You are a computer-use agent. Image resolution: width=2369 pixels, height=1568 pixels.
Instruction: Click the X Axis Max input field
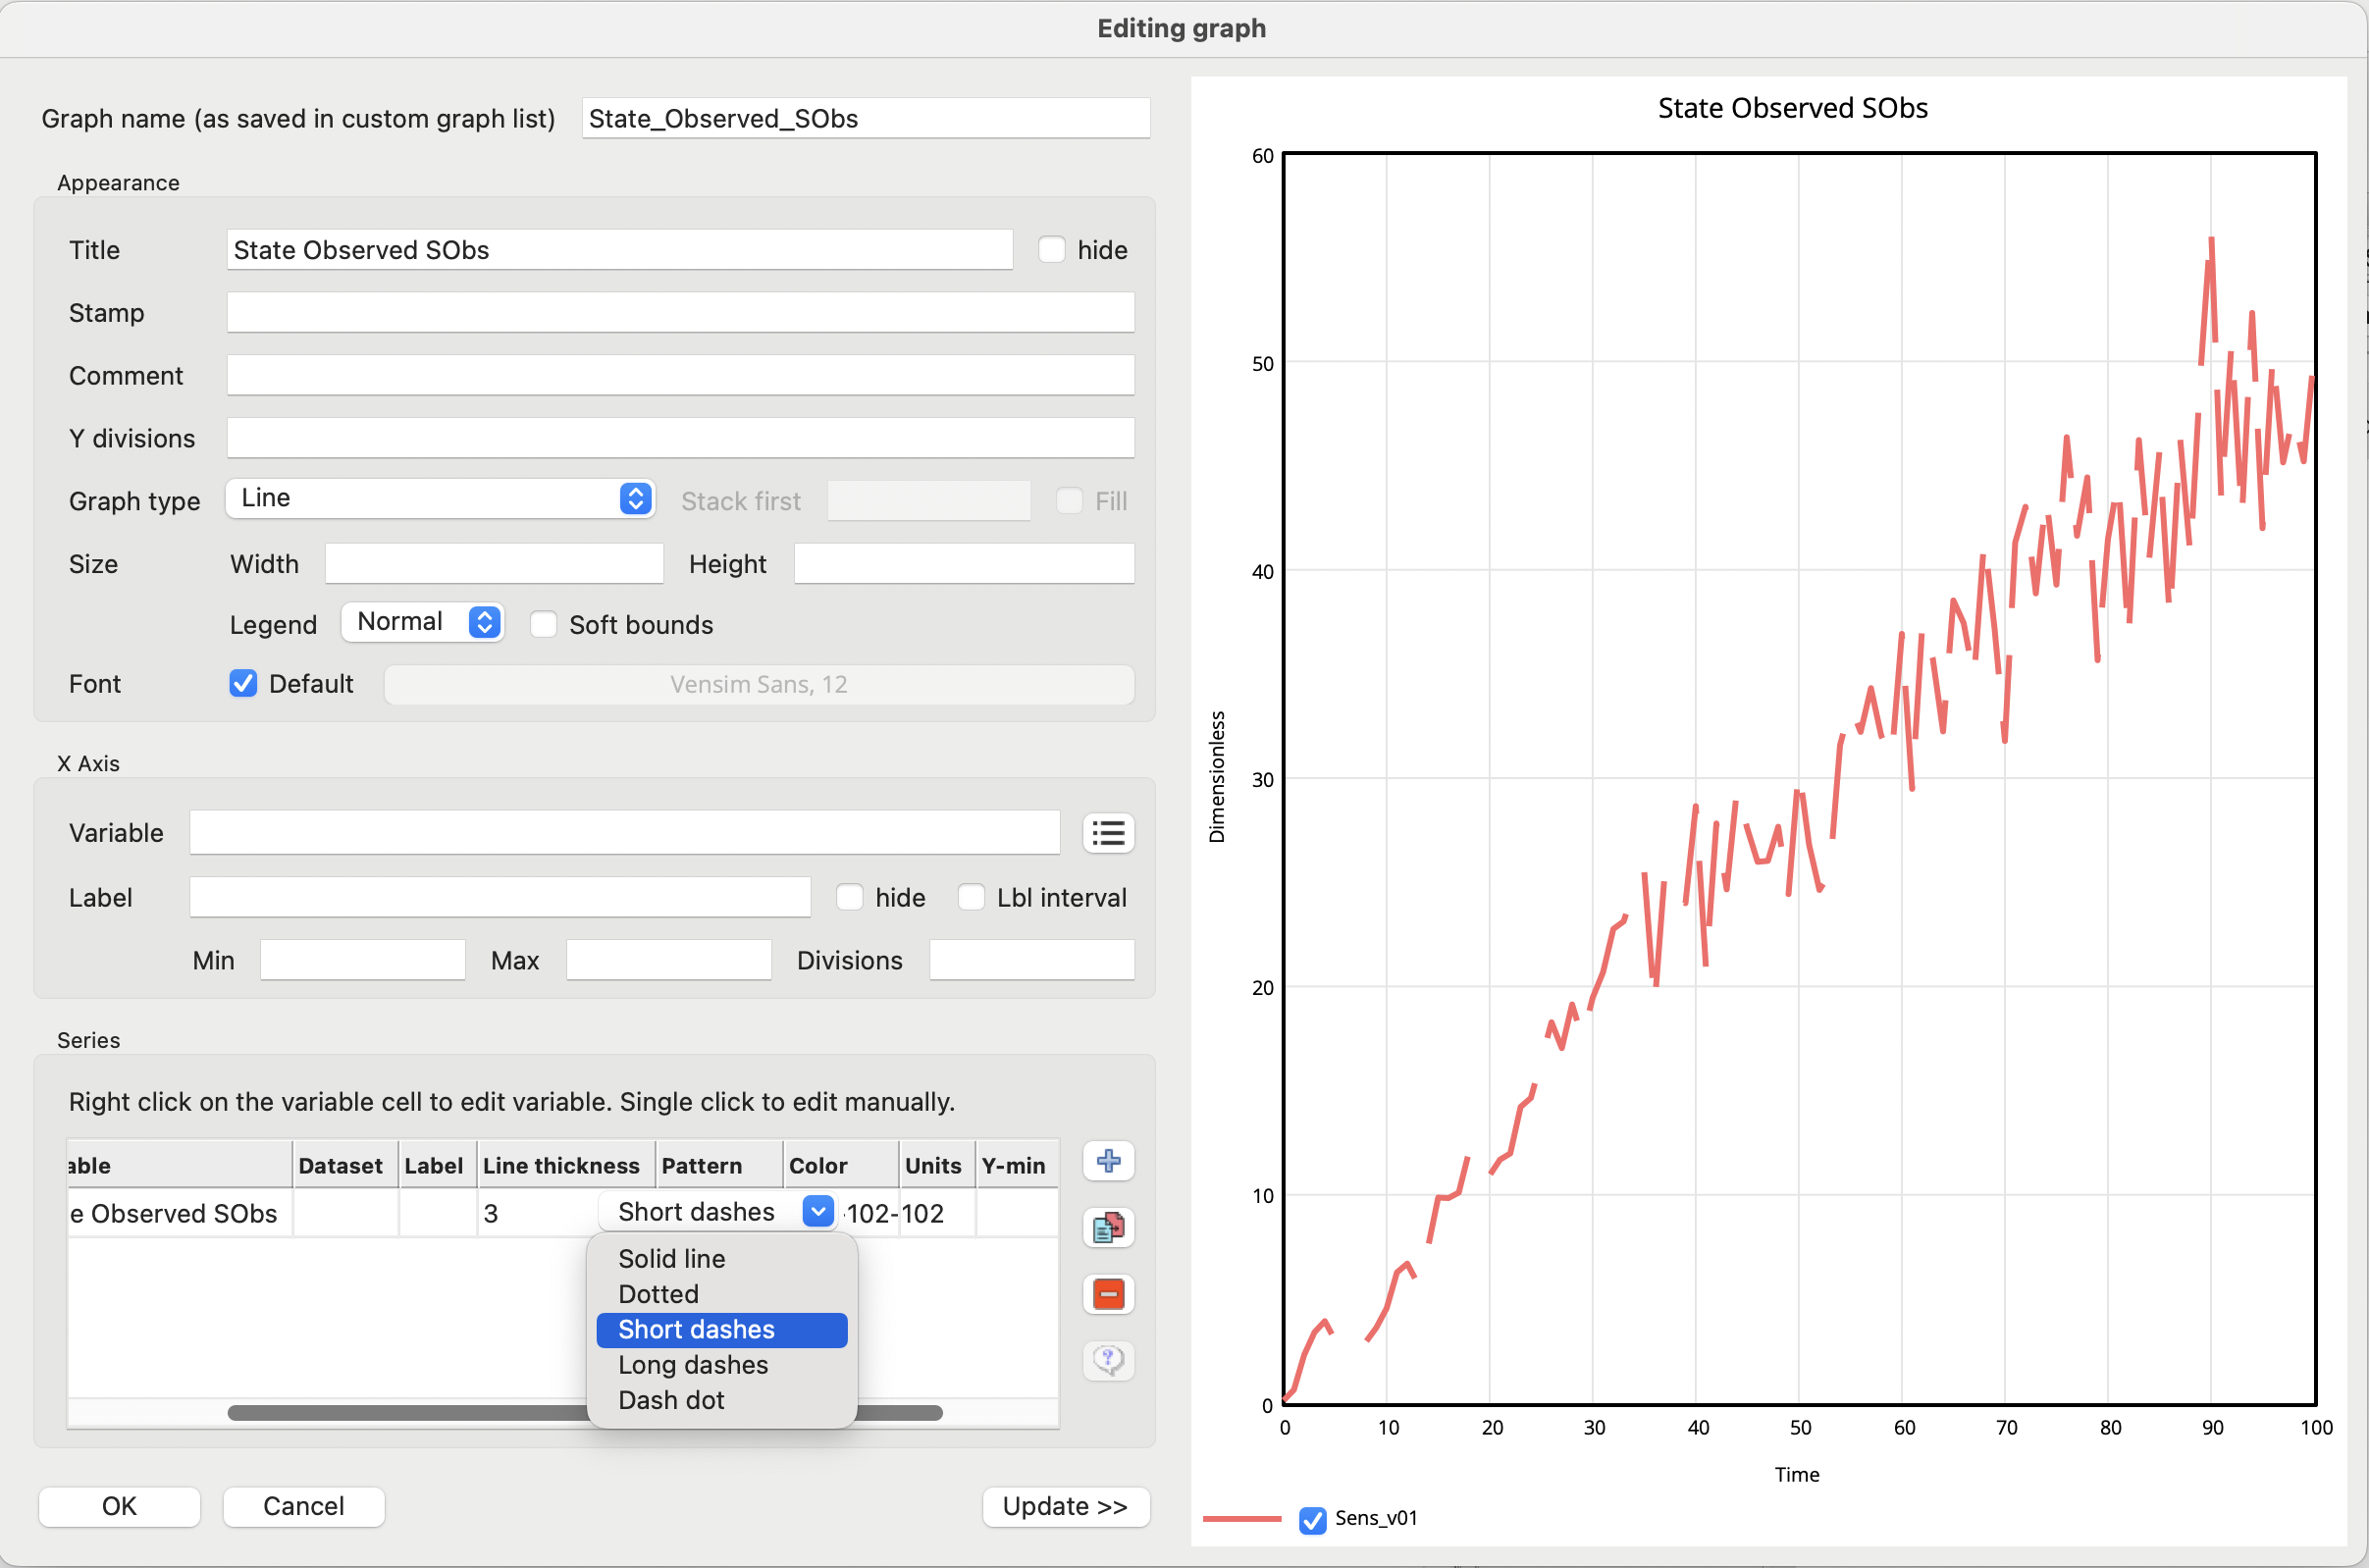coord(668,960)
